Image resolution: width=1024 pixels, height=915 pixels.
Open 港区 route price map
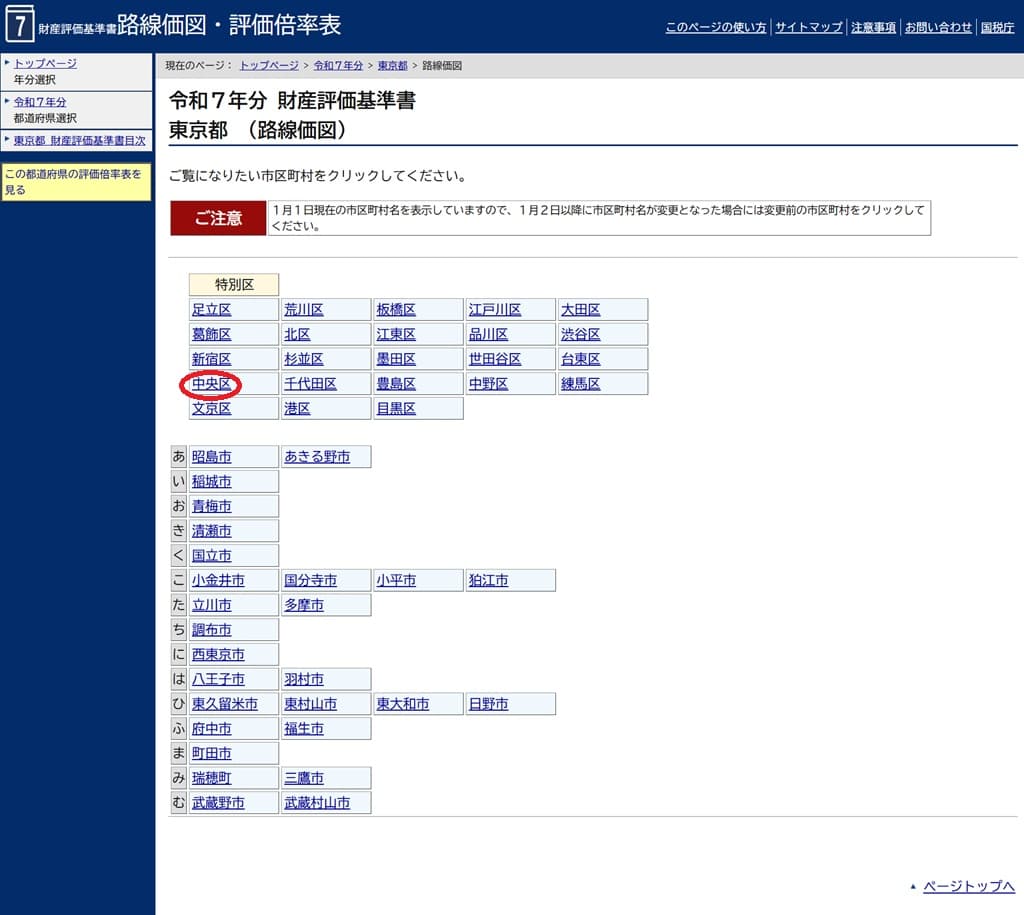point(297,409)
